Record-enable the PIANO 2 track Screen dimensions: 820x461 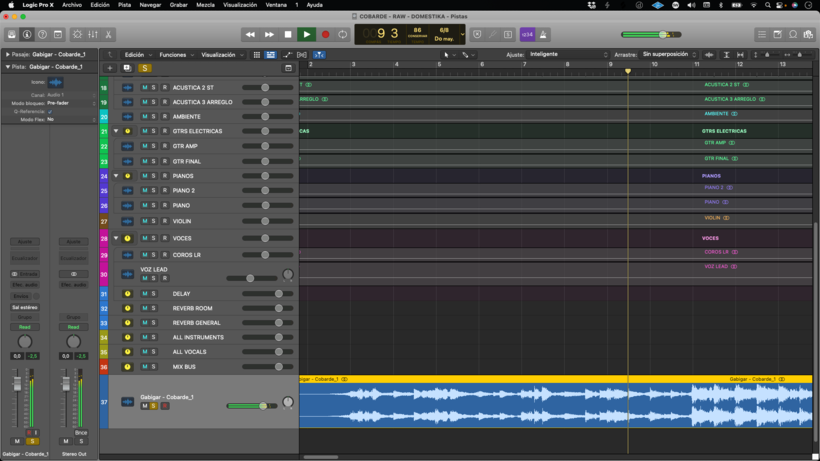coord(164,191)
